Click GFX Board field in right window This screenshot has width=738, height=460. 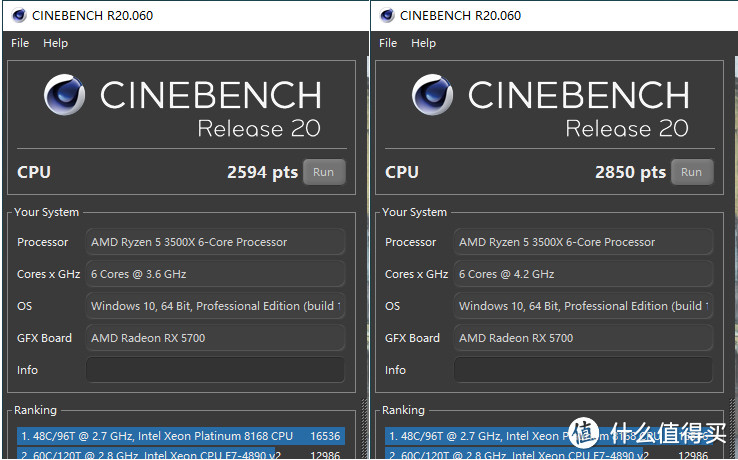(x=583, y=338)
